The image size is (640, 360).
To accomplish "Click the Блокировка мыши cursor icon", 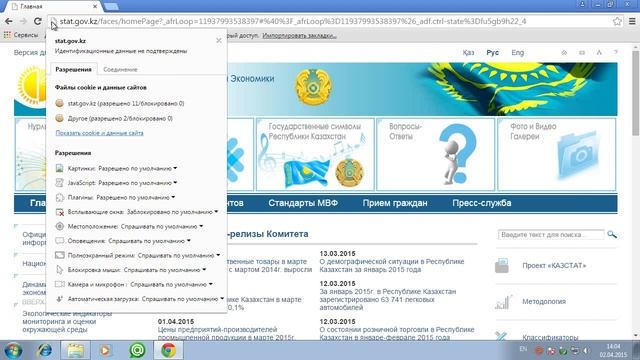I will (60, 270).
